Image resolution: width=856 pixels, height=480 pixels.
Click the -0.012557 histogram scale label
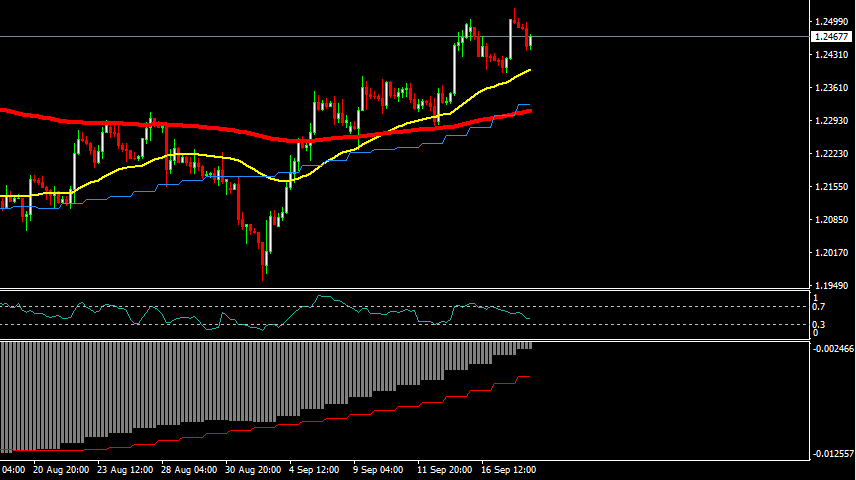click(833, 453)
